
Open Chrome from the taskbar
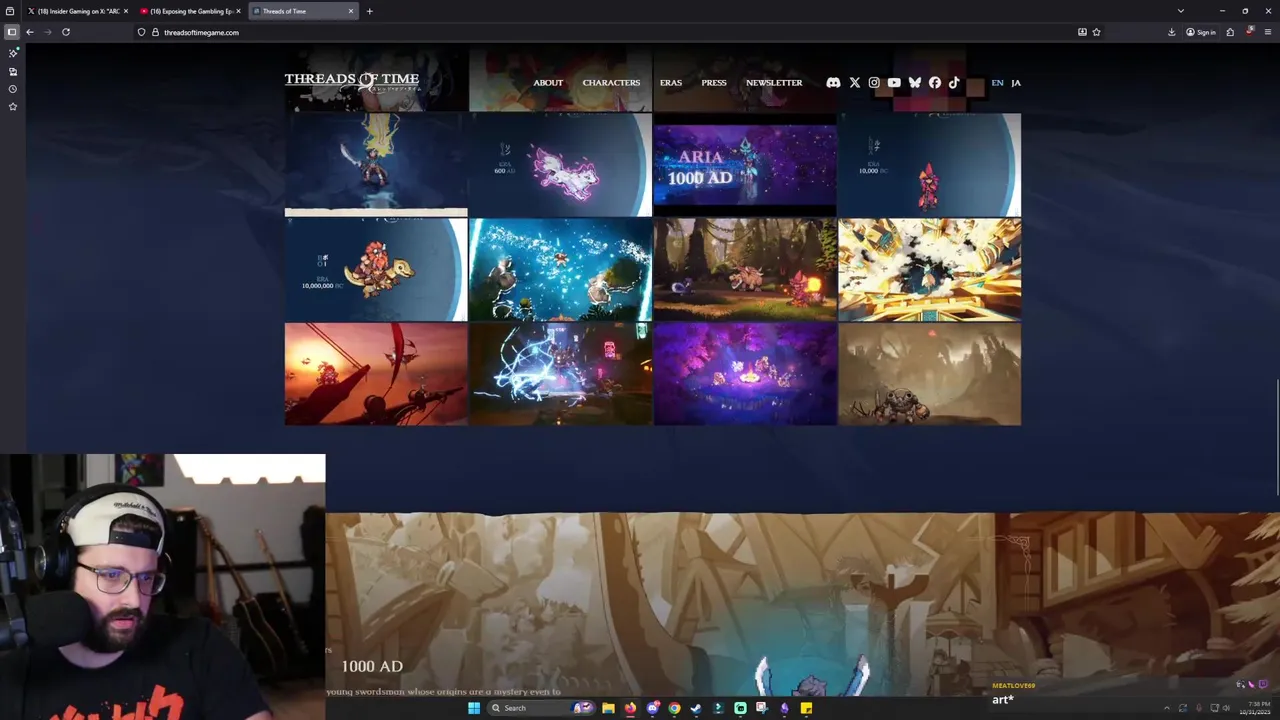[x=674, y=708]
